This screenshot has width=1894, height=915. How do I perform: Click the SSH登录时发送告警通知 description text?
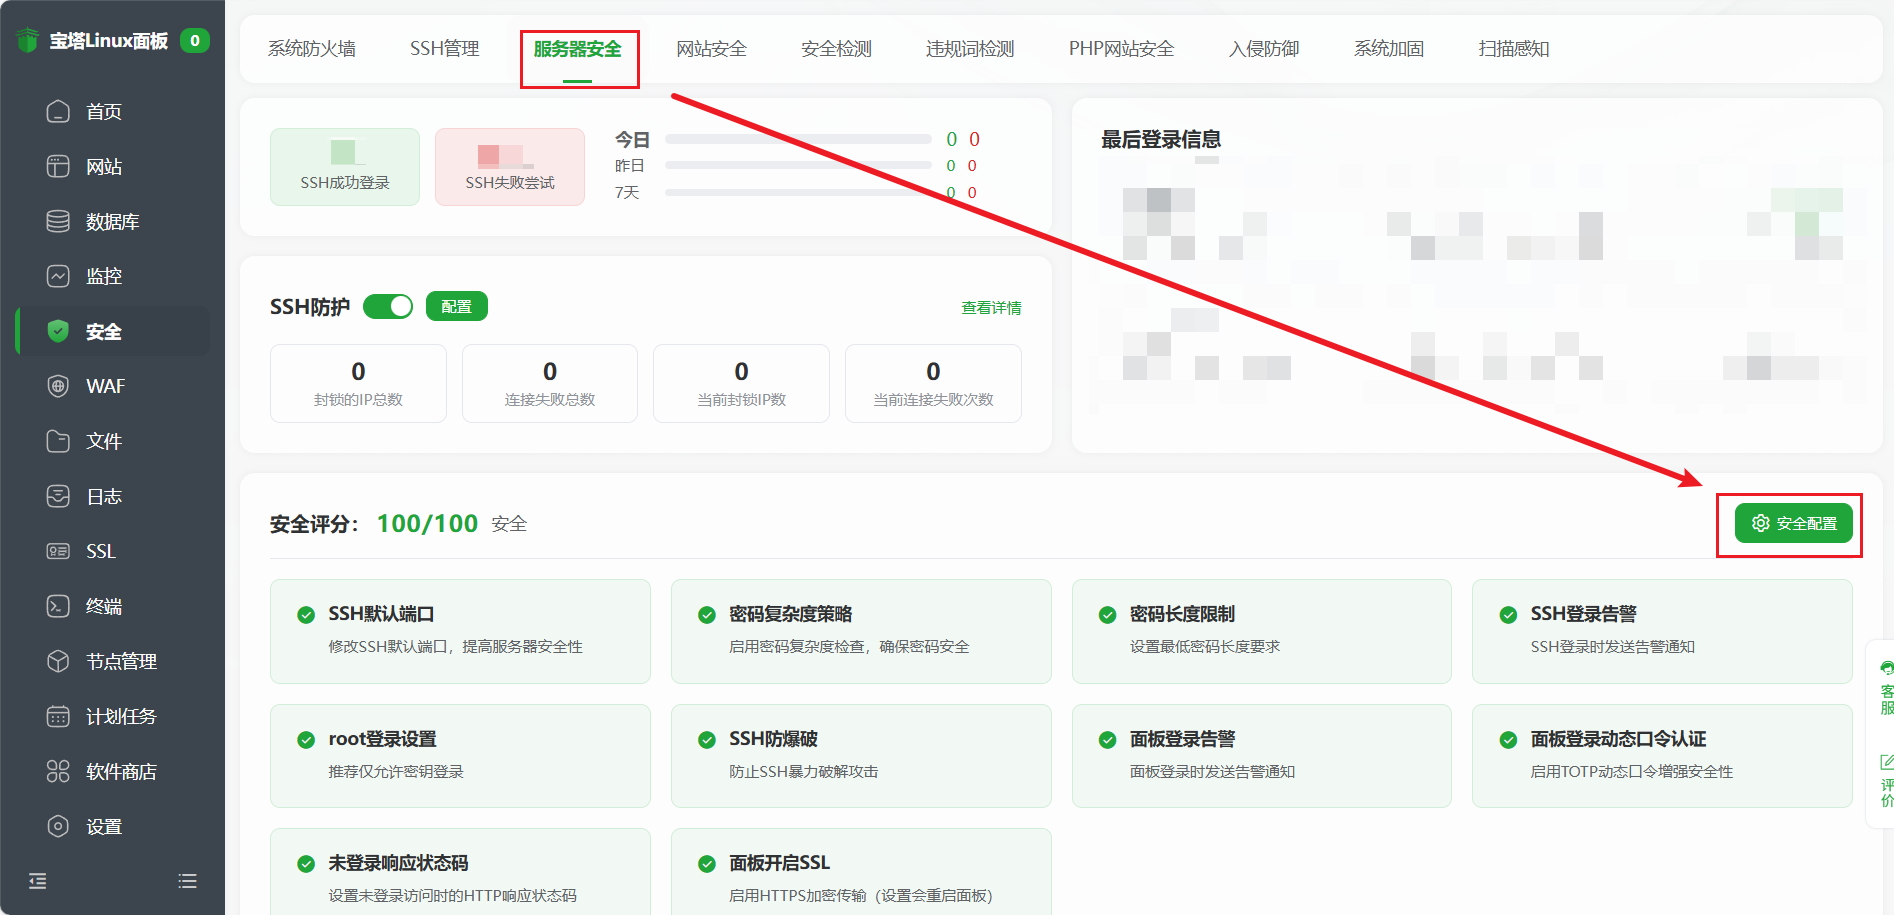point(1613,647)
